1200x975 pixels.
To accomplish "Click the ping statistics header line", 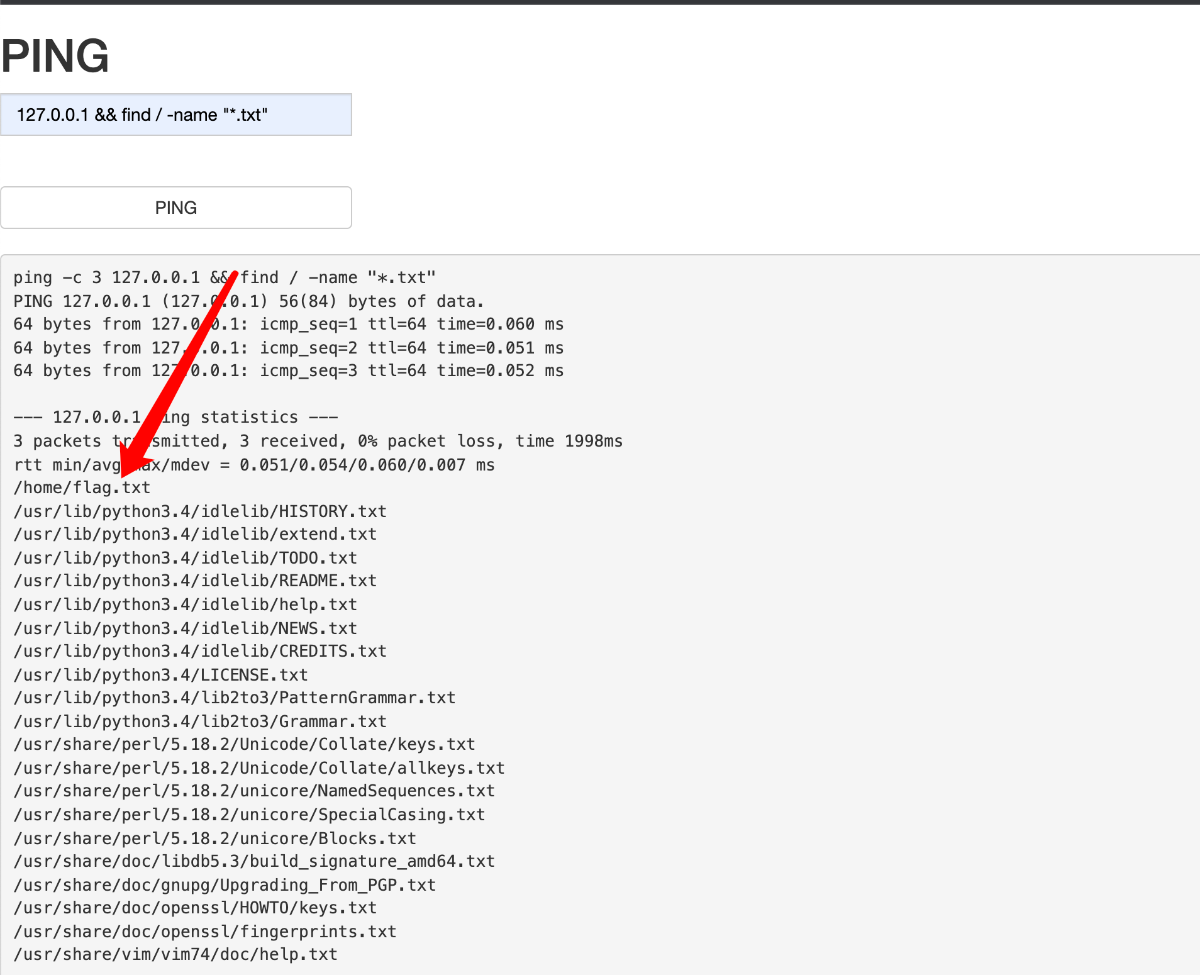I will pyautogui.click(x=176, y=418).
